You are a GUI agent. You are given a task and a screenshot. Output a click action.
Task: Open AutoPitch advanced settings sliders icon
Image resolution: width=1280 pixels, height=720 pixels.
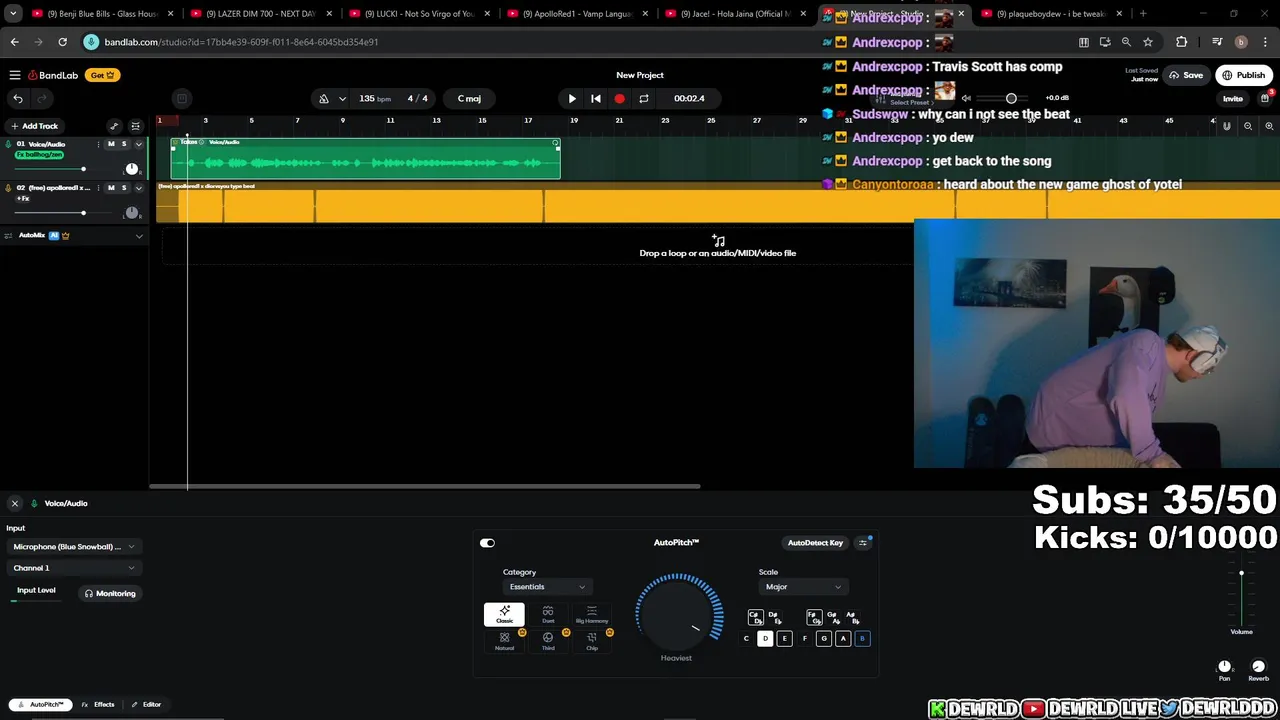[x=863, y=543]
